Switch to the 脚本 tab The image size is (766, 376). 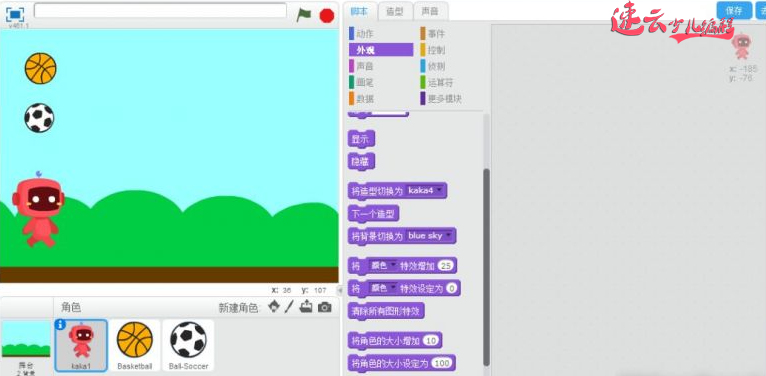(359, 11)
